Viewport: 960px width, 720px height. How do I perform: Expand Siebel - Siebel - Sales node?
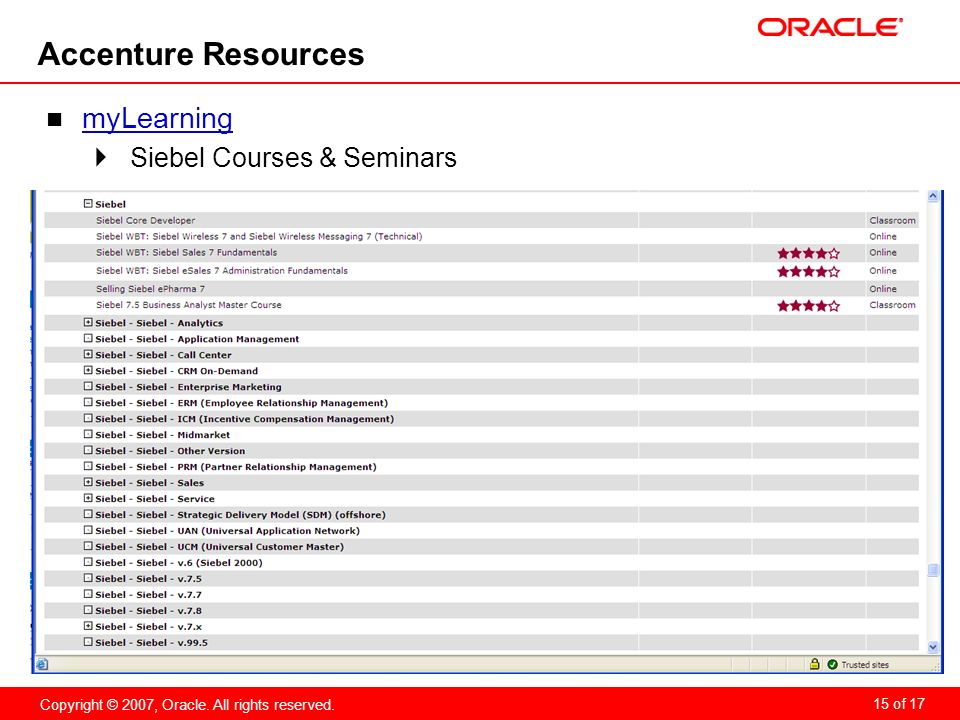tap(88, 482)
